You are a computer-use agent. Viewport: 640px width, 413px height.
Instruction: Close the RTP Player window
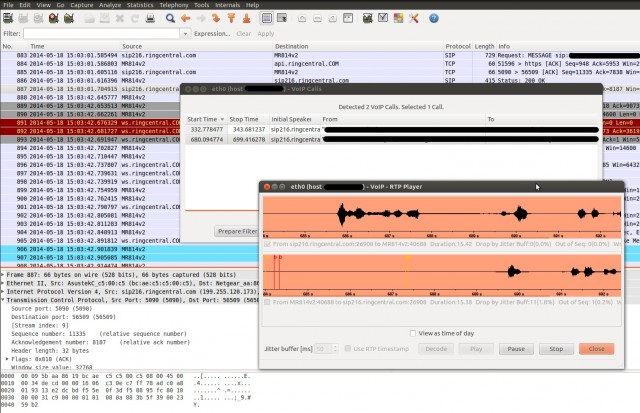click(596, 349)
